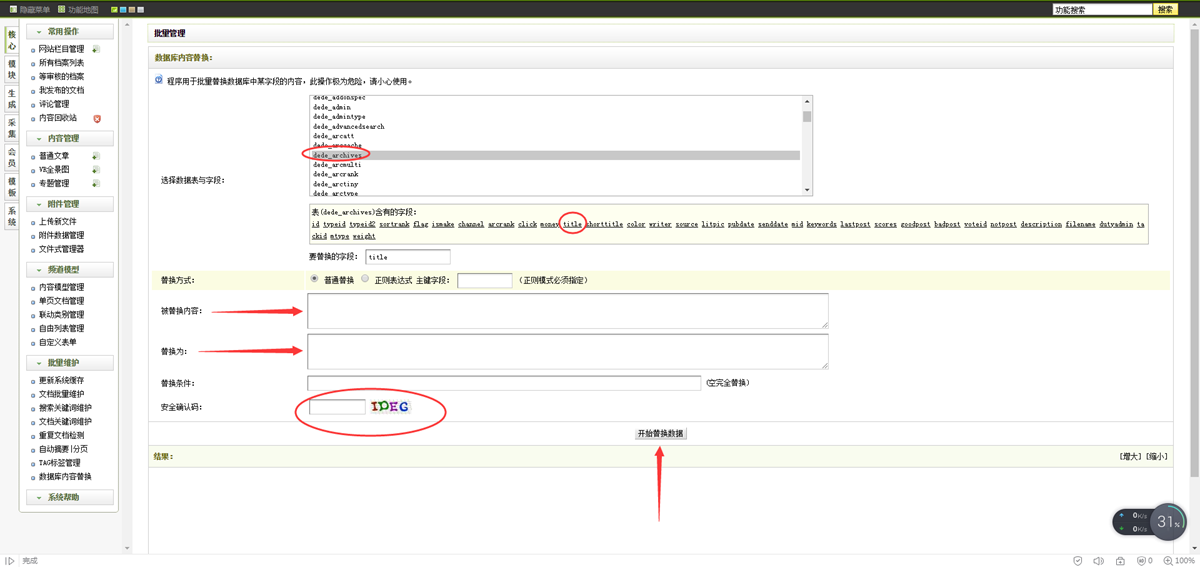This screenshot has width=1200, height=567.
Task: Switch to the 生成 side tab
Action: tap(12, 99)
